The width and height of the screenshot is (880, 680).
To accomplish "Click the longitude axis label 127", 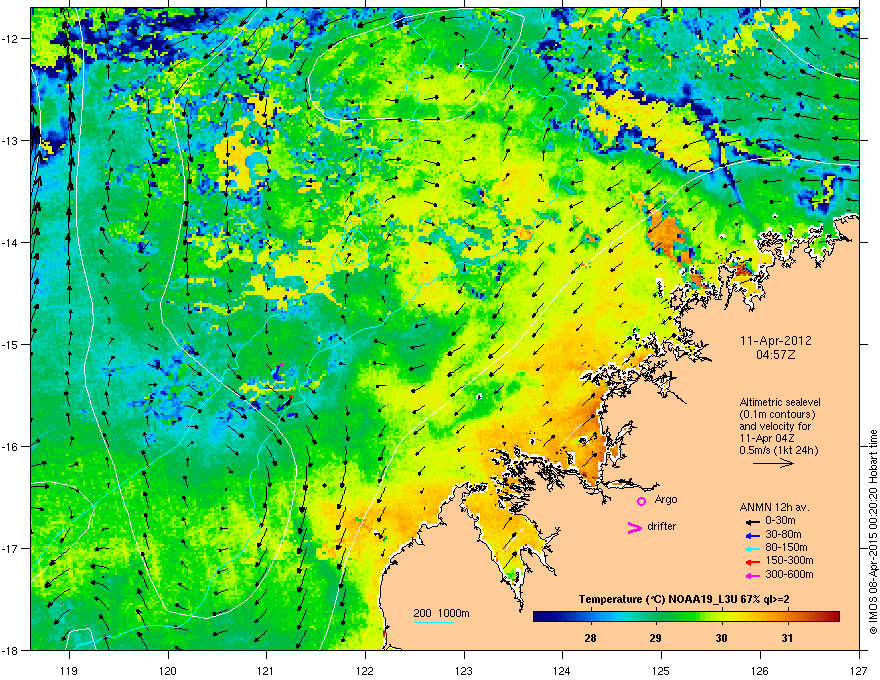I will click(x=859, y=670).
